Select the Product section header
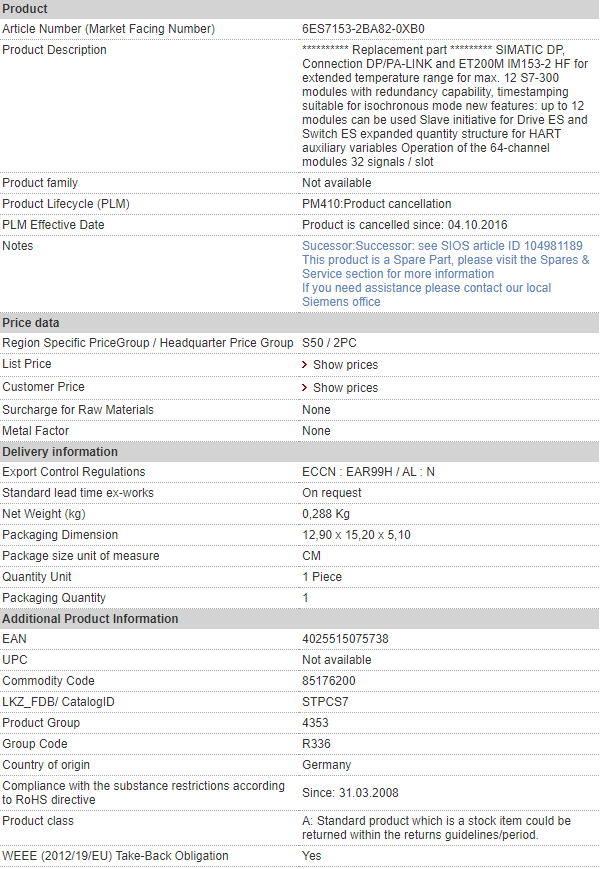603x869 pixels. [x=299, y=9]
